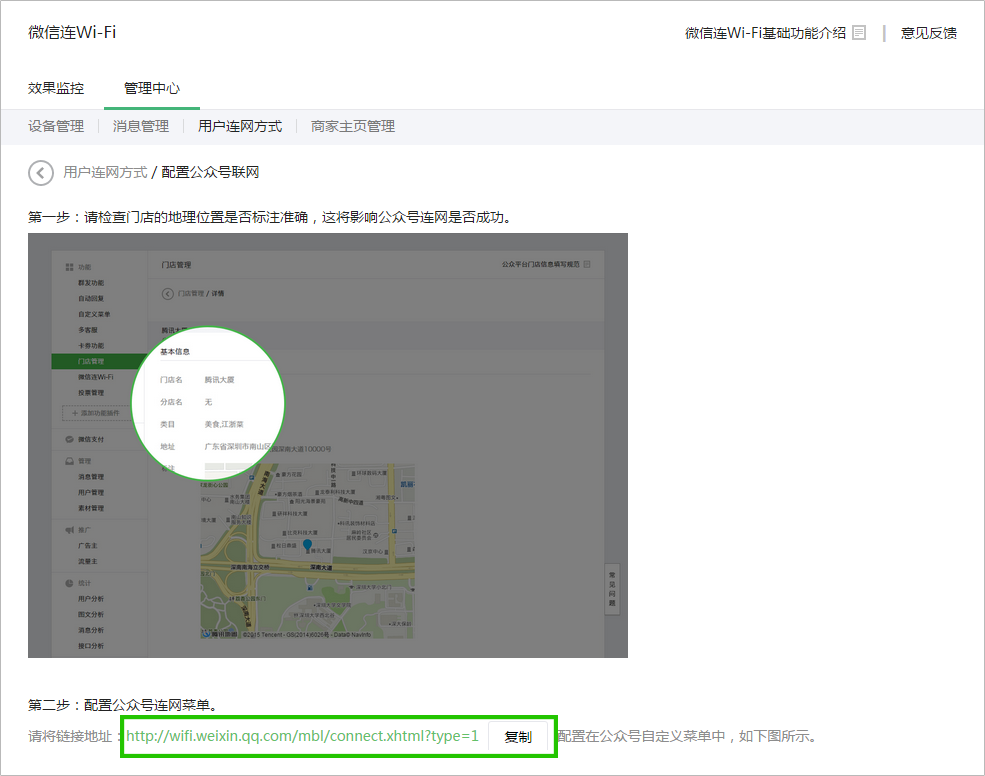Click the back arrow circle beside 用户连网方式 breadcrumb
This screenshot has height=776, width=985.
40,173
